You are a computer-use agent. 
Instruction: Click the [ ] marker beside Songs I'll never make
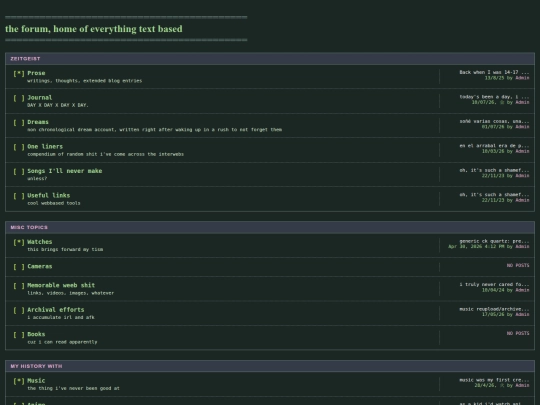coord(19,171)
